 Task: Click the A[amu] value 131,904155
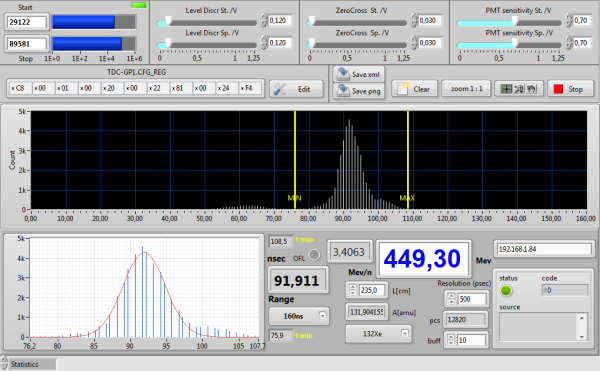point(367,312)
